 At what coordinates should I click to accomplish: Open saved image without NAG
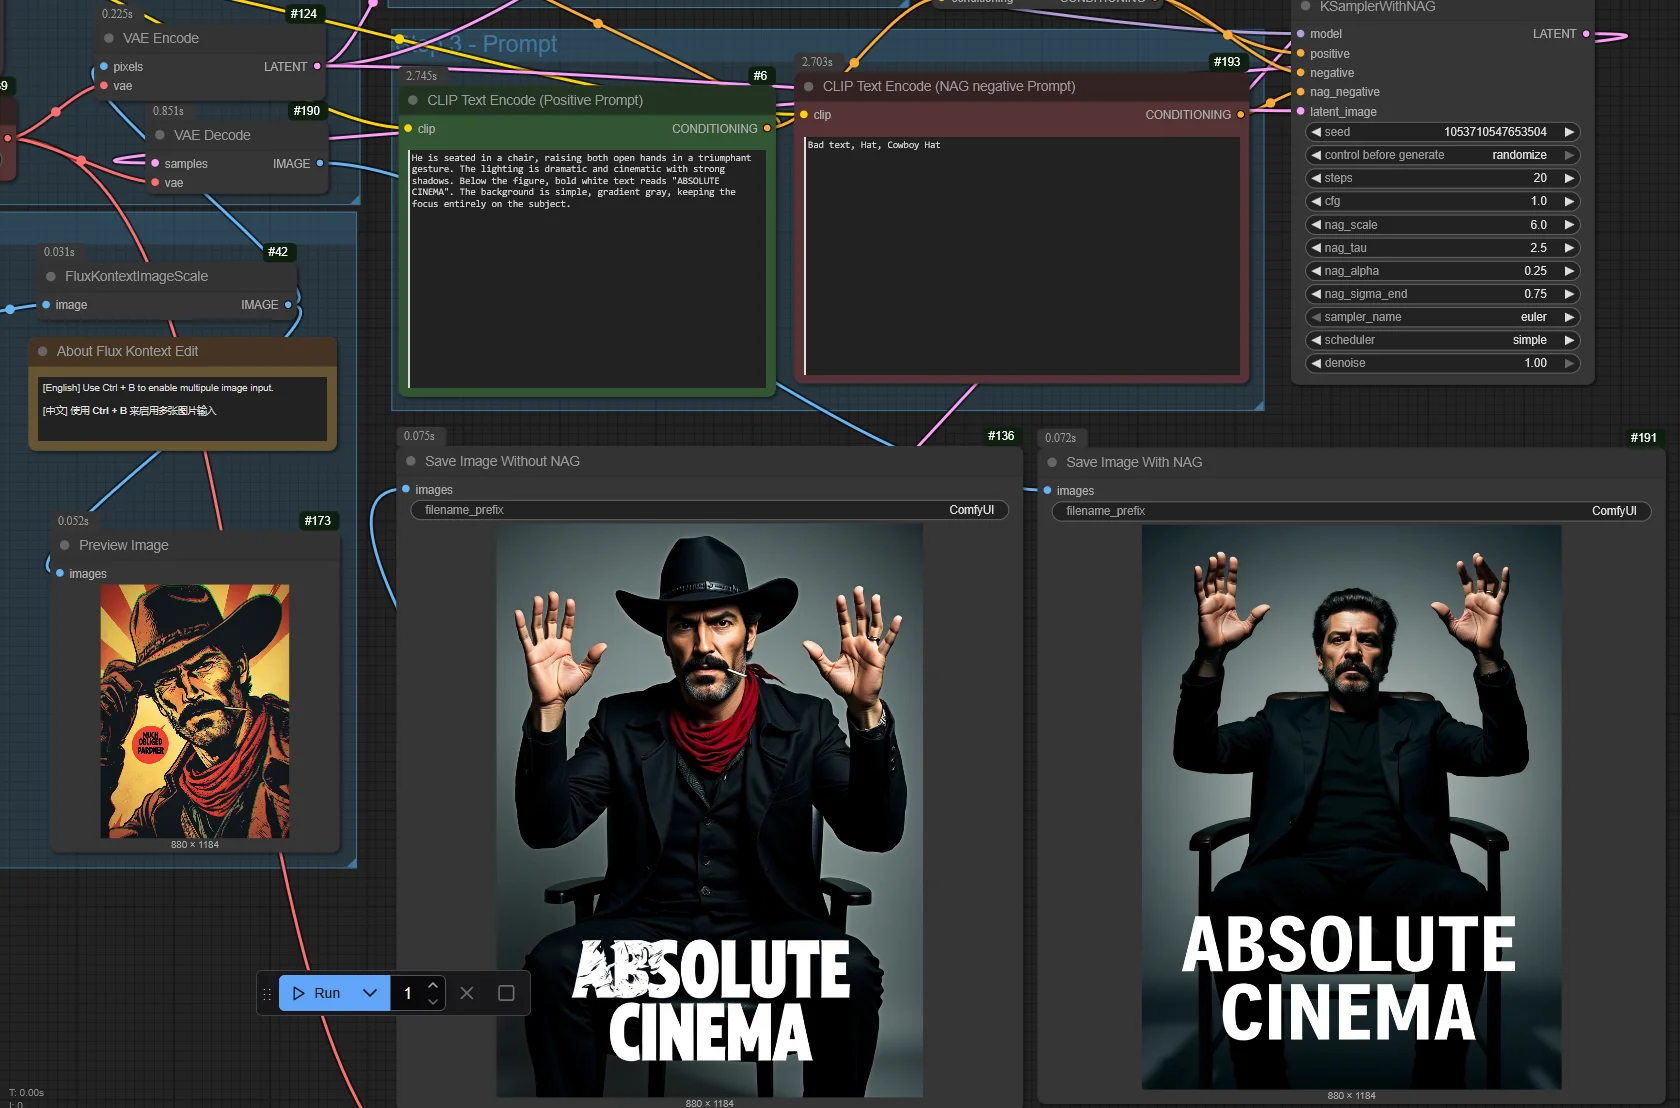(710, 810)
